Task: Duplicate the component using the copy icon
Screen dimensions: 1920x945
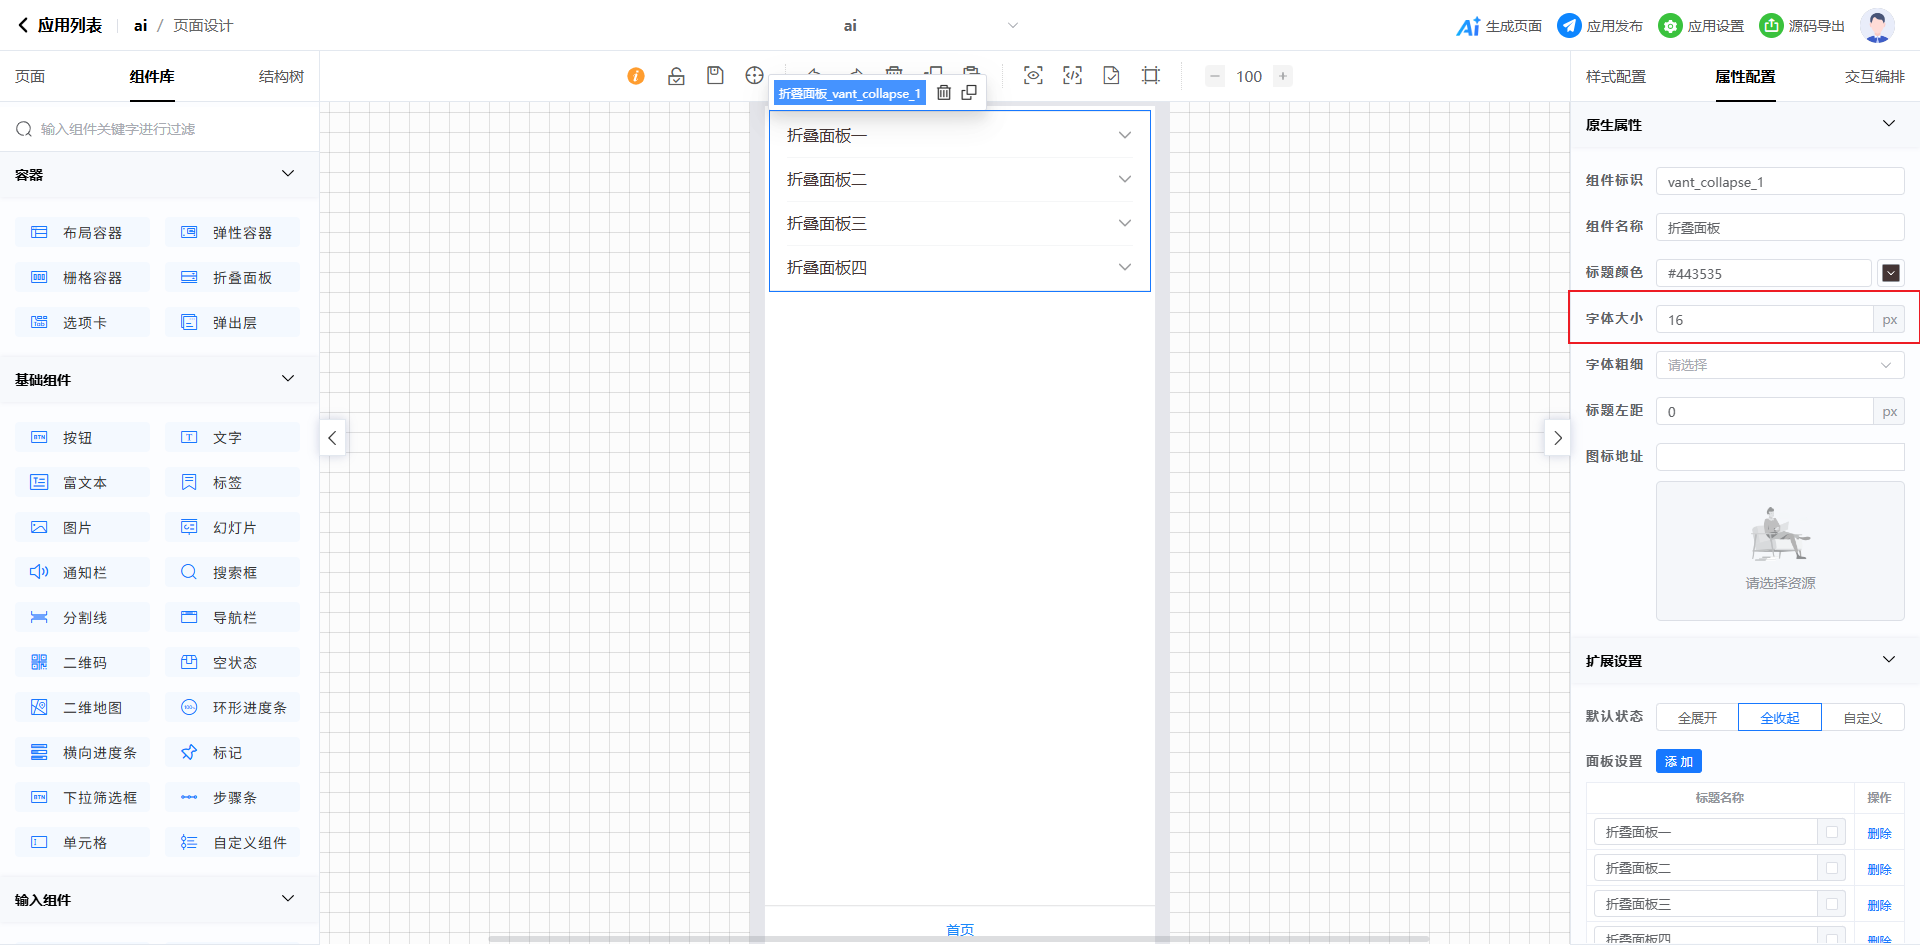Action: (969, 93)
